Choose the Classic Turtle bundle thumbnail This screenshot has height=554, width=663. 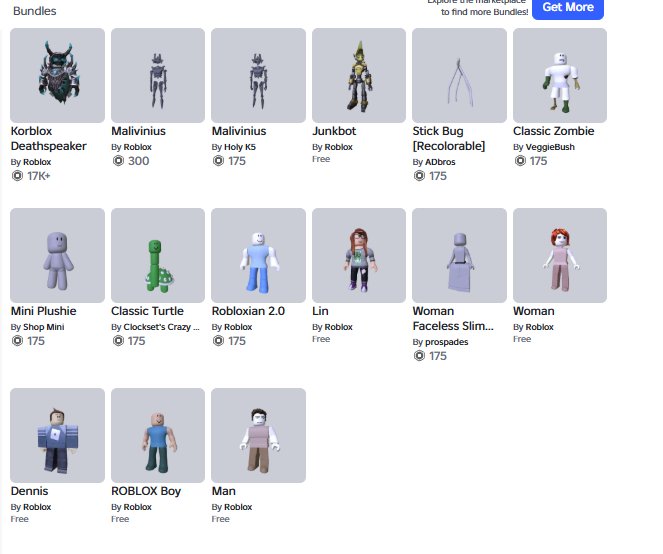158,255
